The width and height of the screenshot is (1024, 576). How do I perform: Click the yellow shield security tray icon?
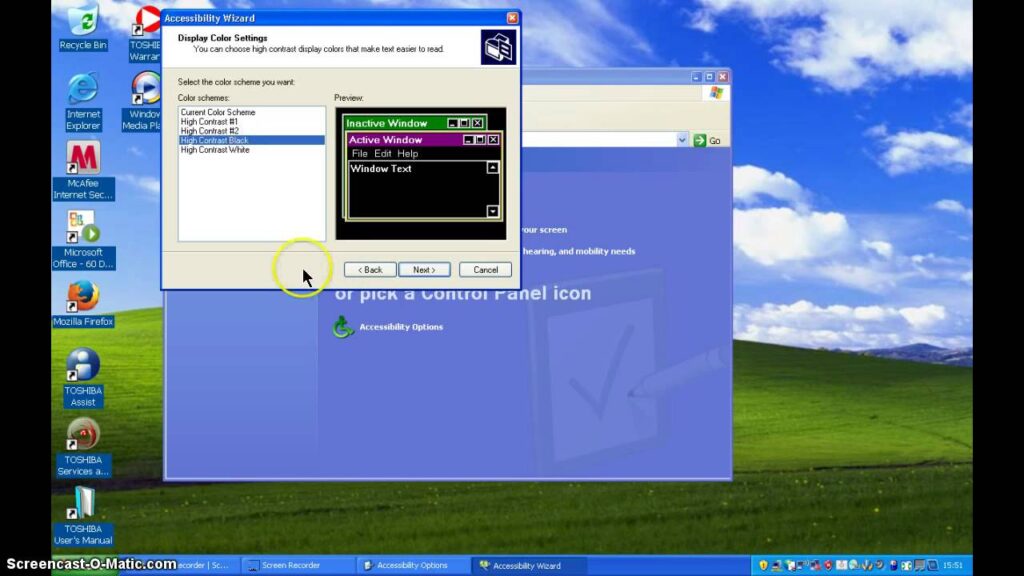pyautogui.click(x=763, y=566)
